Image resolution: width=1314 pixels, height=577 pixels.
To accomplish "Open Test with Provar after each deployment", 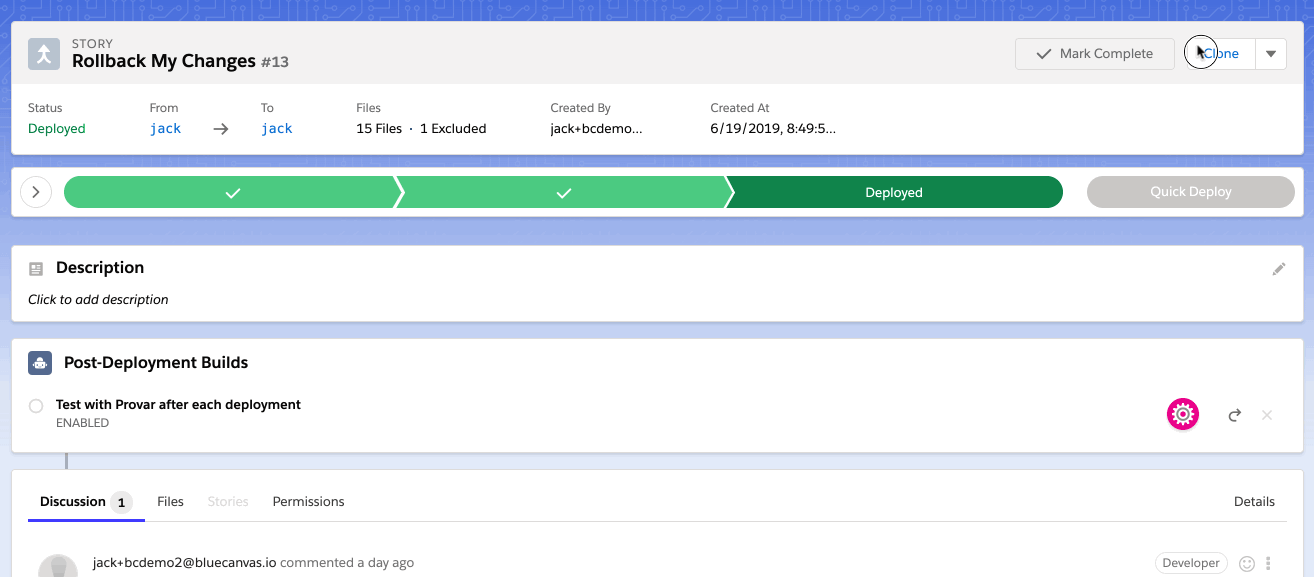I will (178, 405).
